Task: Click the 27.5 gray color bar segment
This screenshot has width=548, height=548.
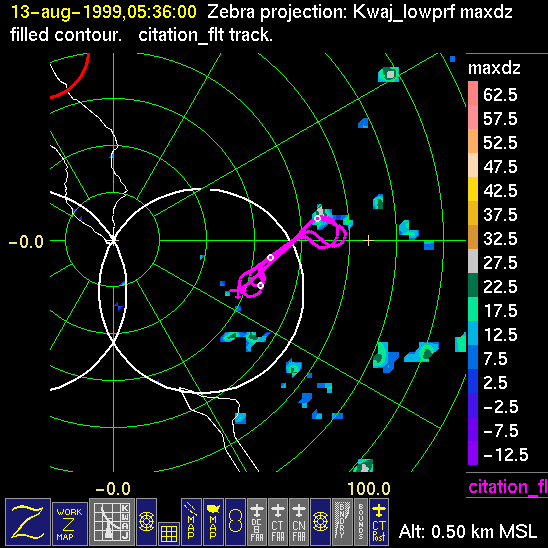Action: [x=473, y=261]
